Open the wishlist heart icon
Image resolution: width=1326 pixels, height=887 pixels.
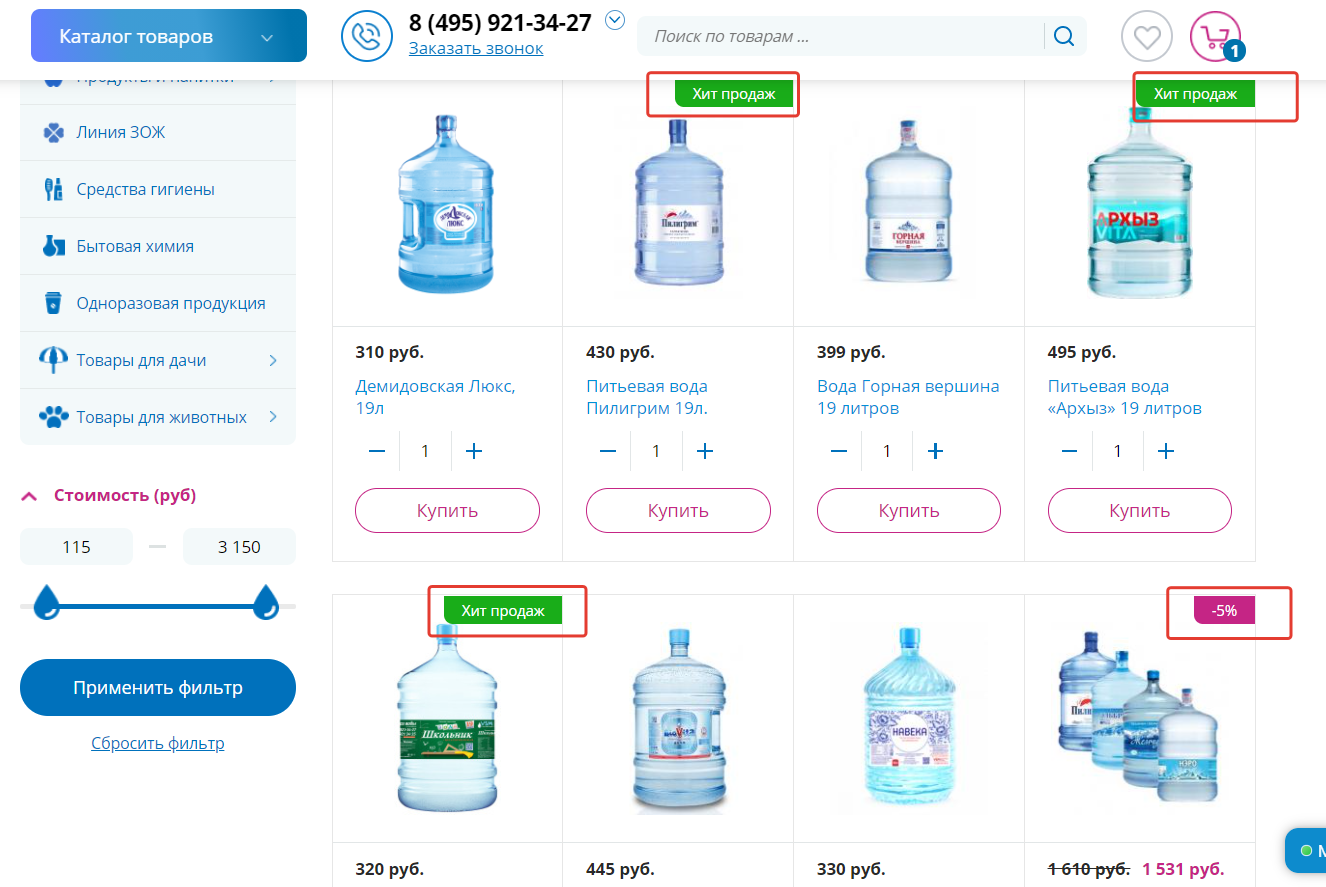pos(1147,37)
